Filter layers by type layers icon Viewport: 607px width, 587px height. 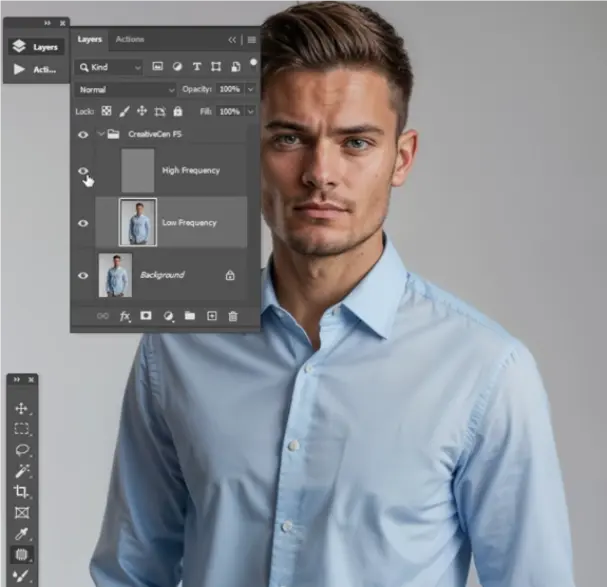tap(197, 67)
